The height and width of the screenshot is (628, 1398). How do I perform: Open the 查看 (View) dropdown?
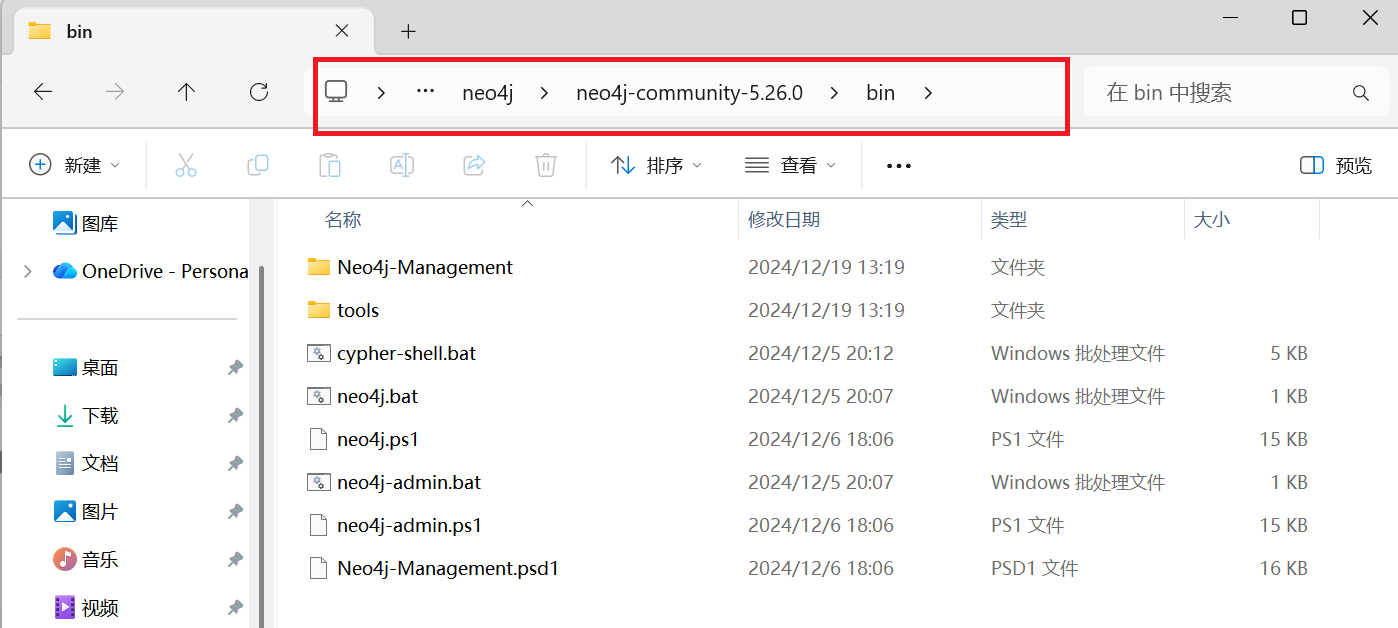tap(790, 165)
